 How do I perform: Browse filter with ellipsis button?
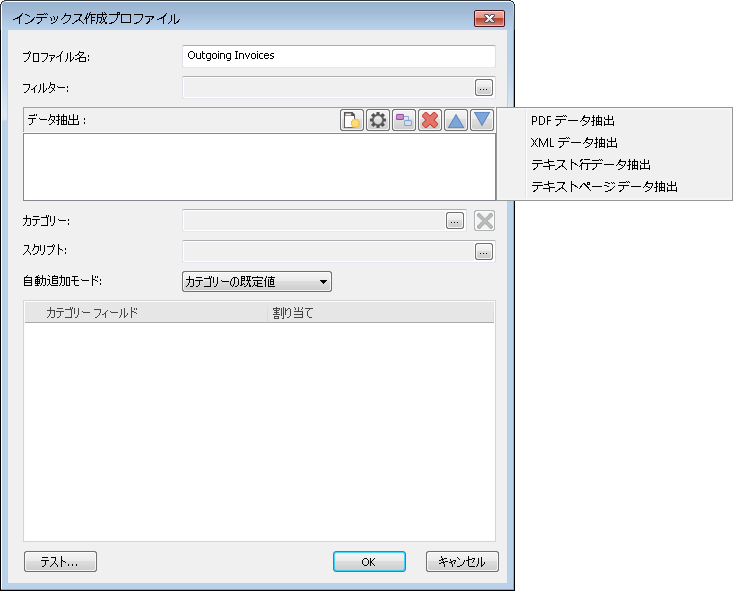(483, 88)
